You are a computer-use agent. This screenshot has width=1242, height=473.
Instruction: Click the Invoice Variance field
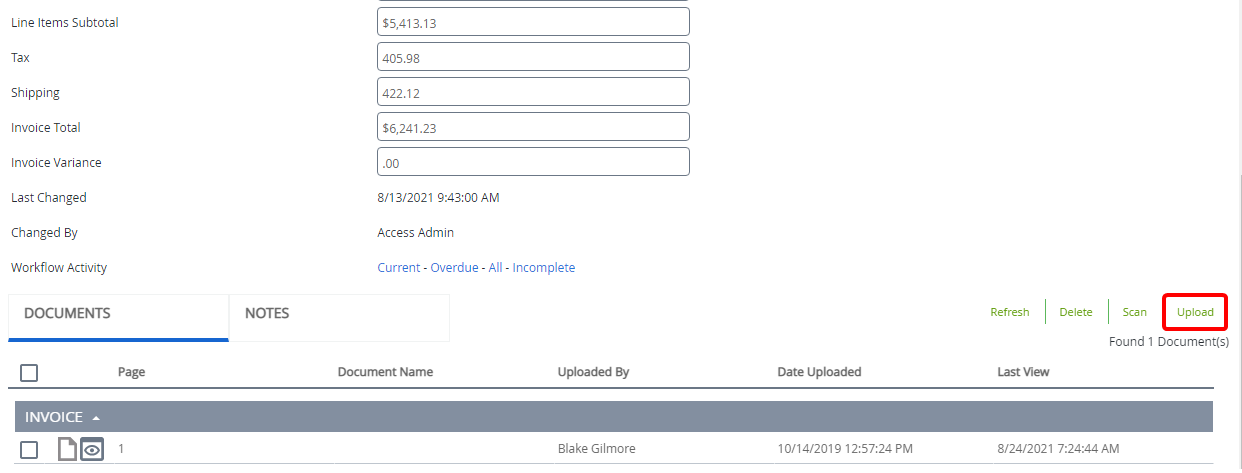(x=533, y=162)
